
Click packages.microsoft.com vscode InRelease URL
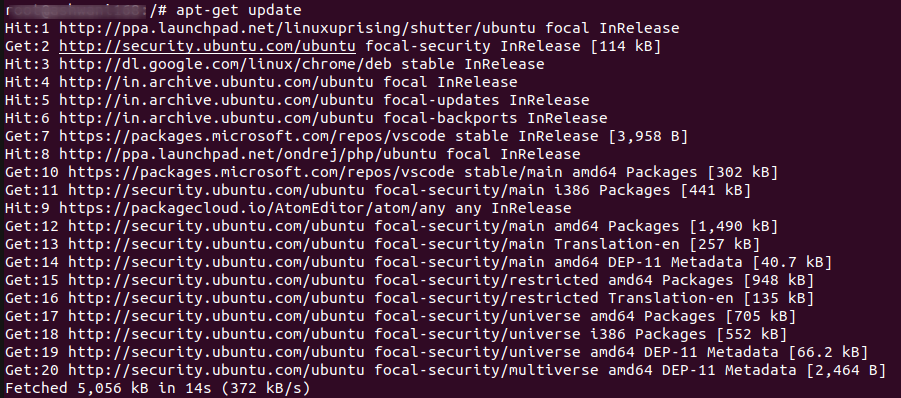(253, 136)
